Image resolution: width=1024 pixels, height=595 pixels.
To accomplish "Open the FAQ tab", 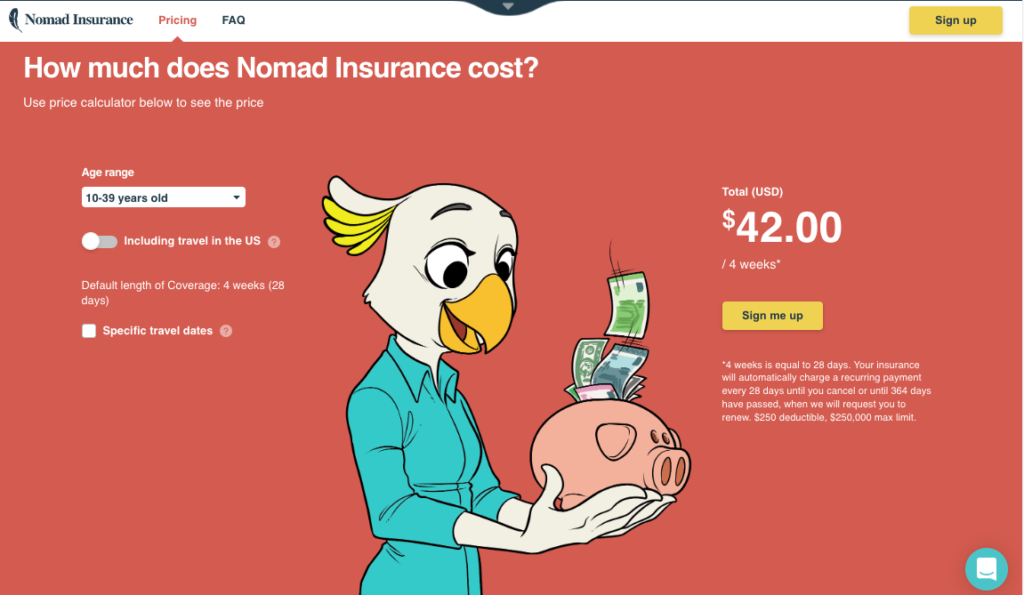I will click(x=233, y=20).
